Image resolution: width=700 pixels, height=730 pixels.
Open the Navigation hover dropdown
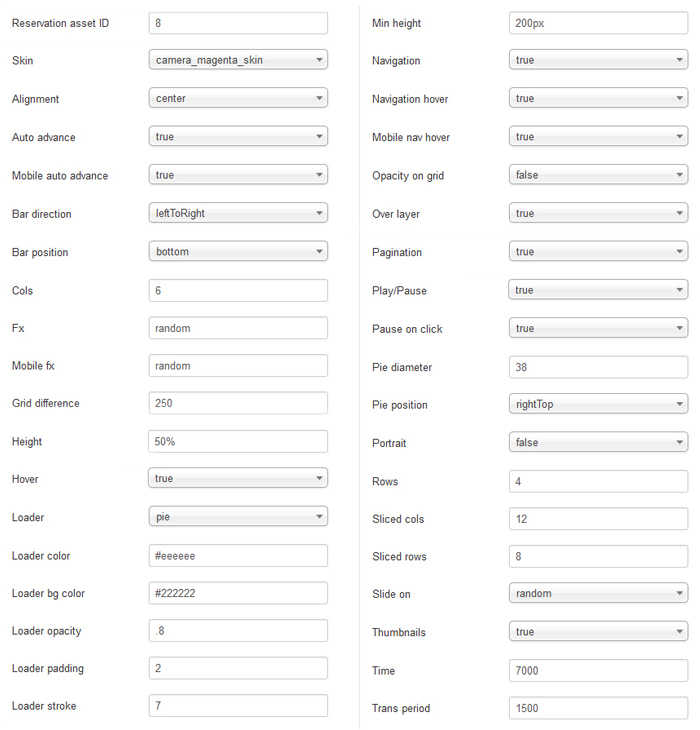click(598, 98)
